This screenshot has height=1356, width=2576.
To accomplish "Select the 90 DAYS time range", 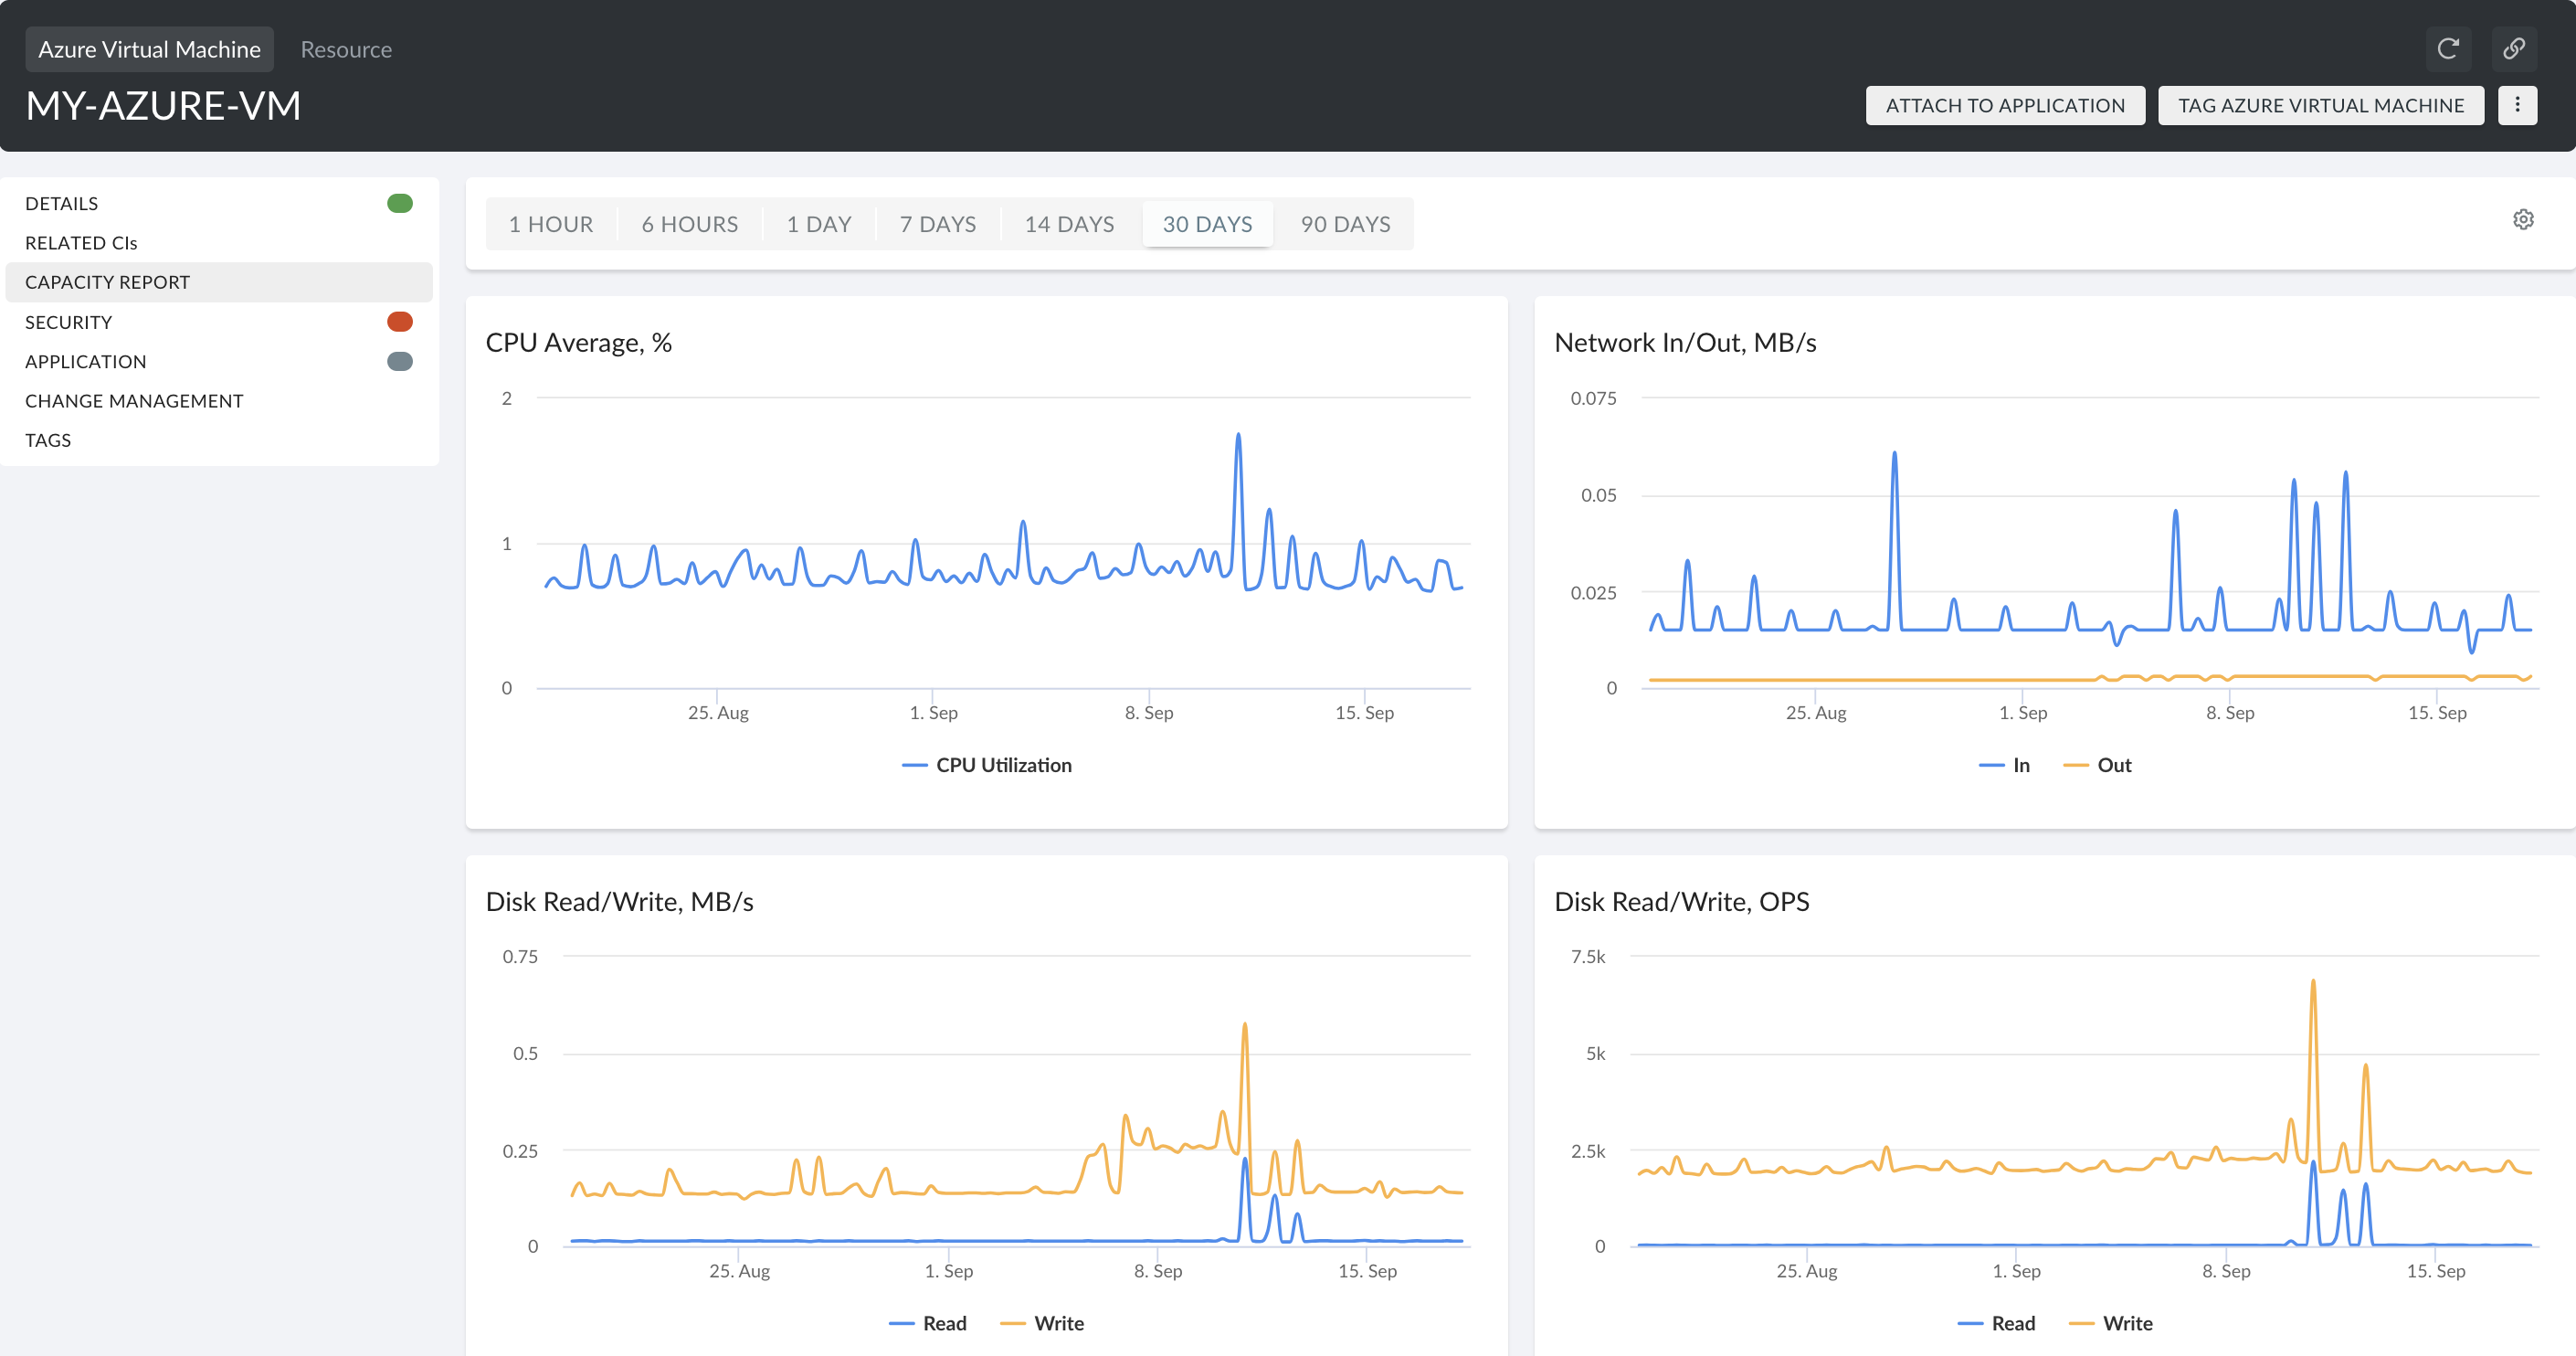I will coord(1345,224).
